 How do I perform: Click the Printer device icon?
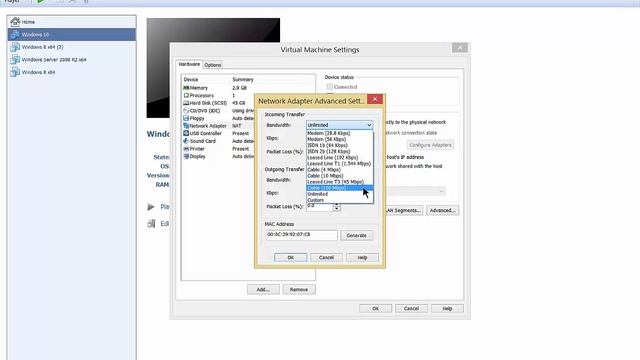[186, 149]
